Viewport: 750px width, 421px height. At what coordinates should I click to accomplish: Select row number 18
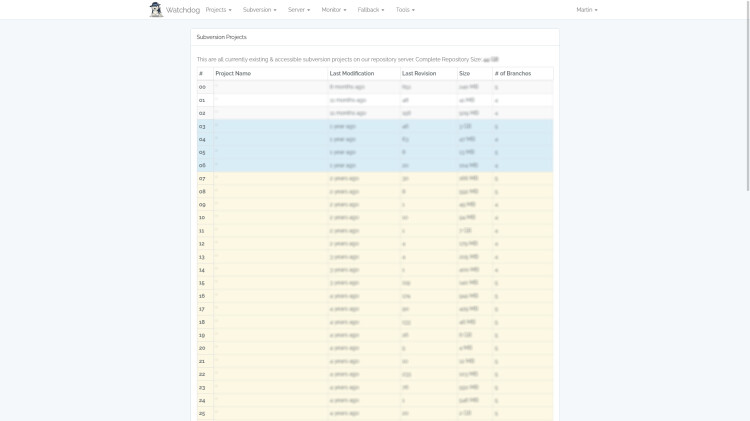(x=375, y=322)
